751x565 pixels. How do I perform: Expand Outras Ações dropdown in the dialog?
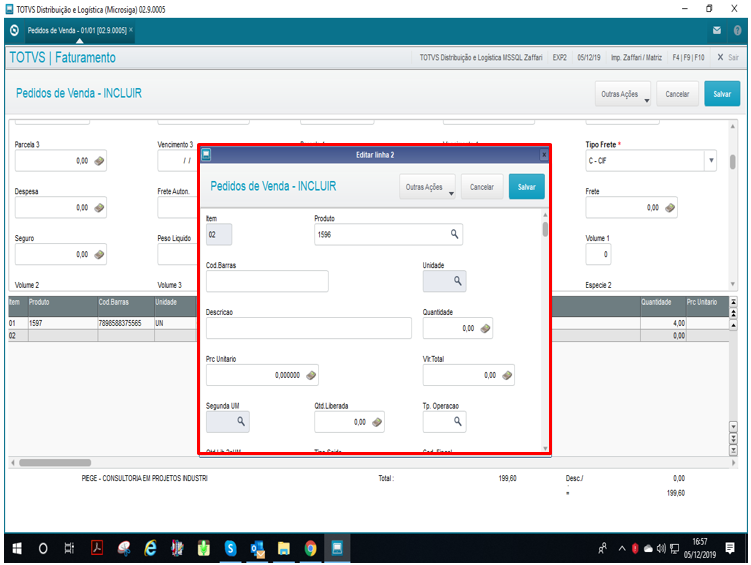tap(428, 187)
